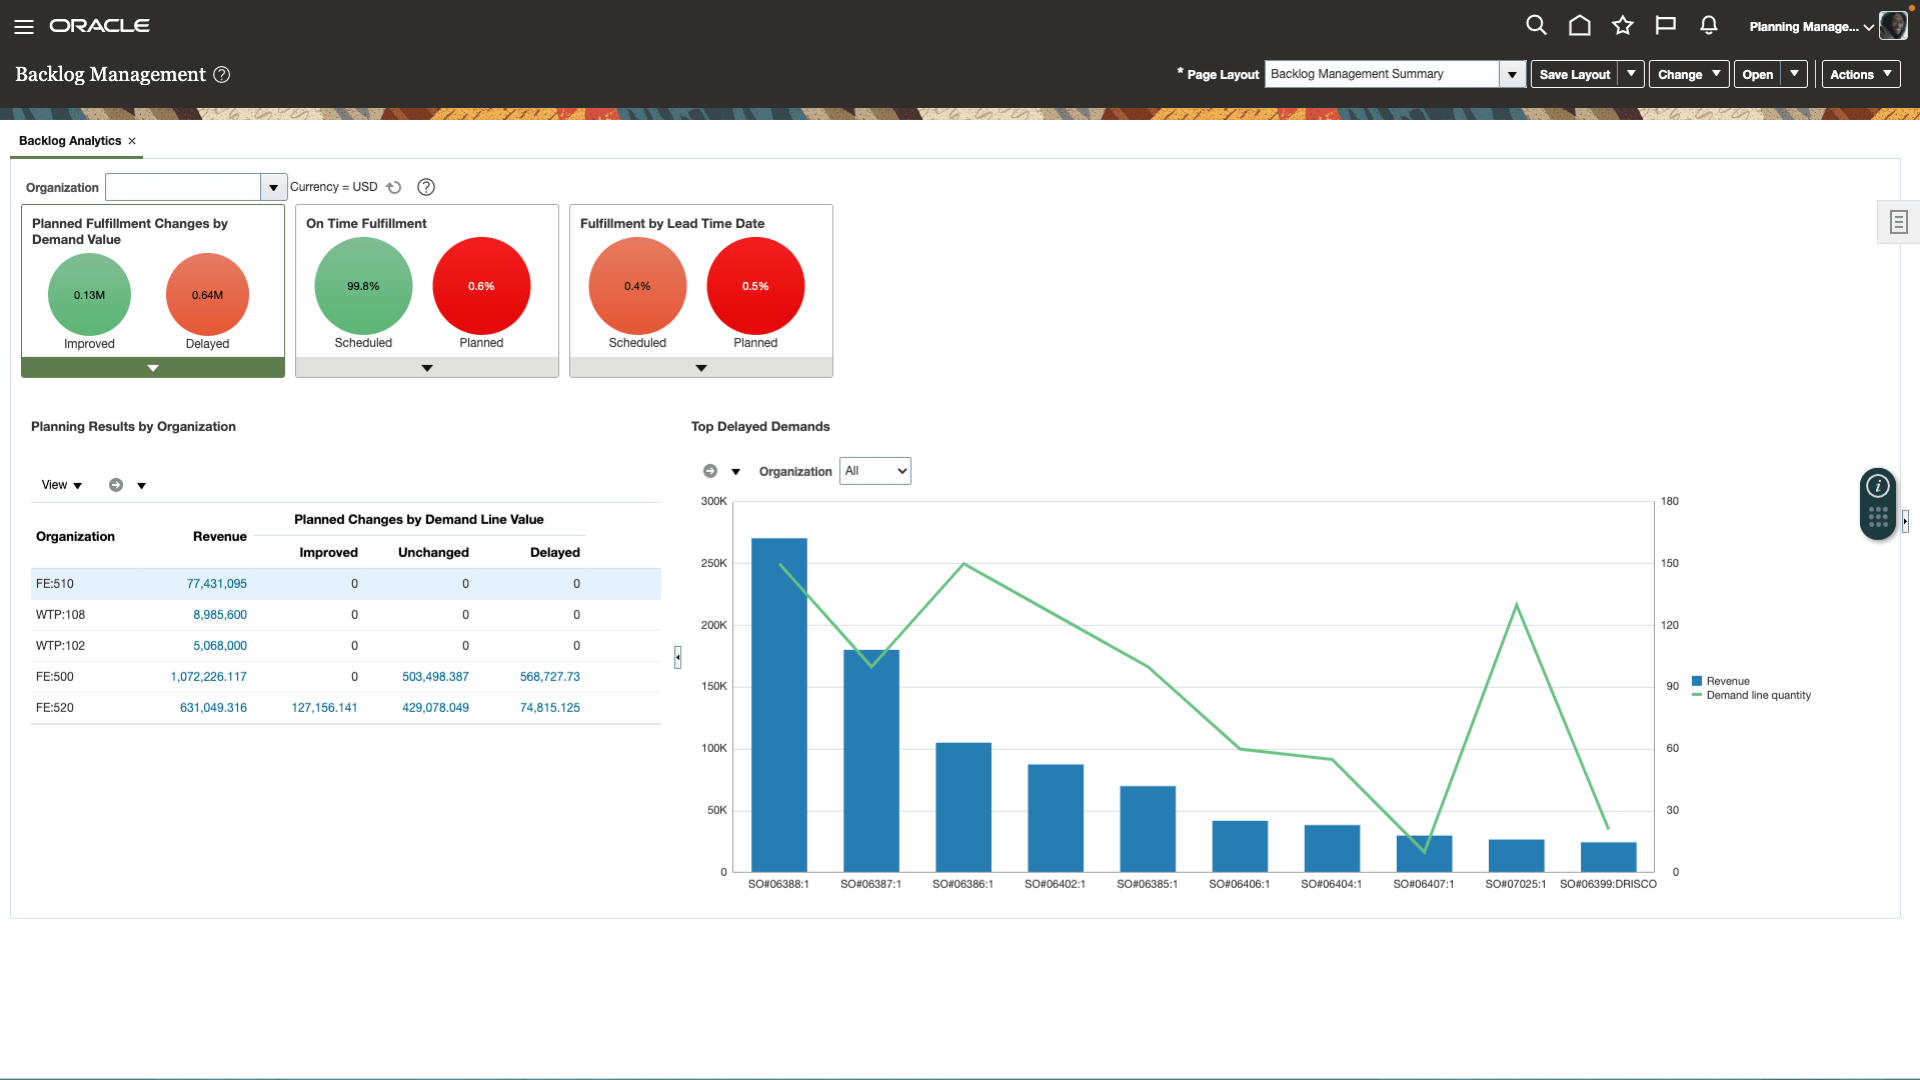Click the help question mark icon next to Backlog Management
1920x1080 pixels.
(222, 74)
